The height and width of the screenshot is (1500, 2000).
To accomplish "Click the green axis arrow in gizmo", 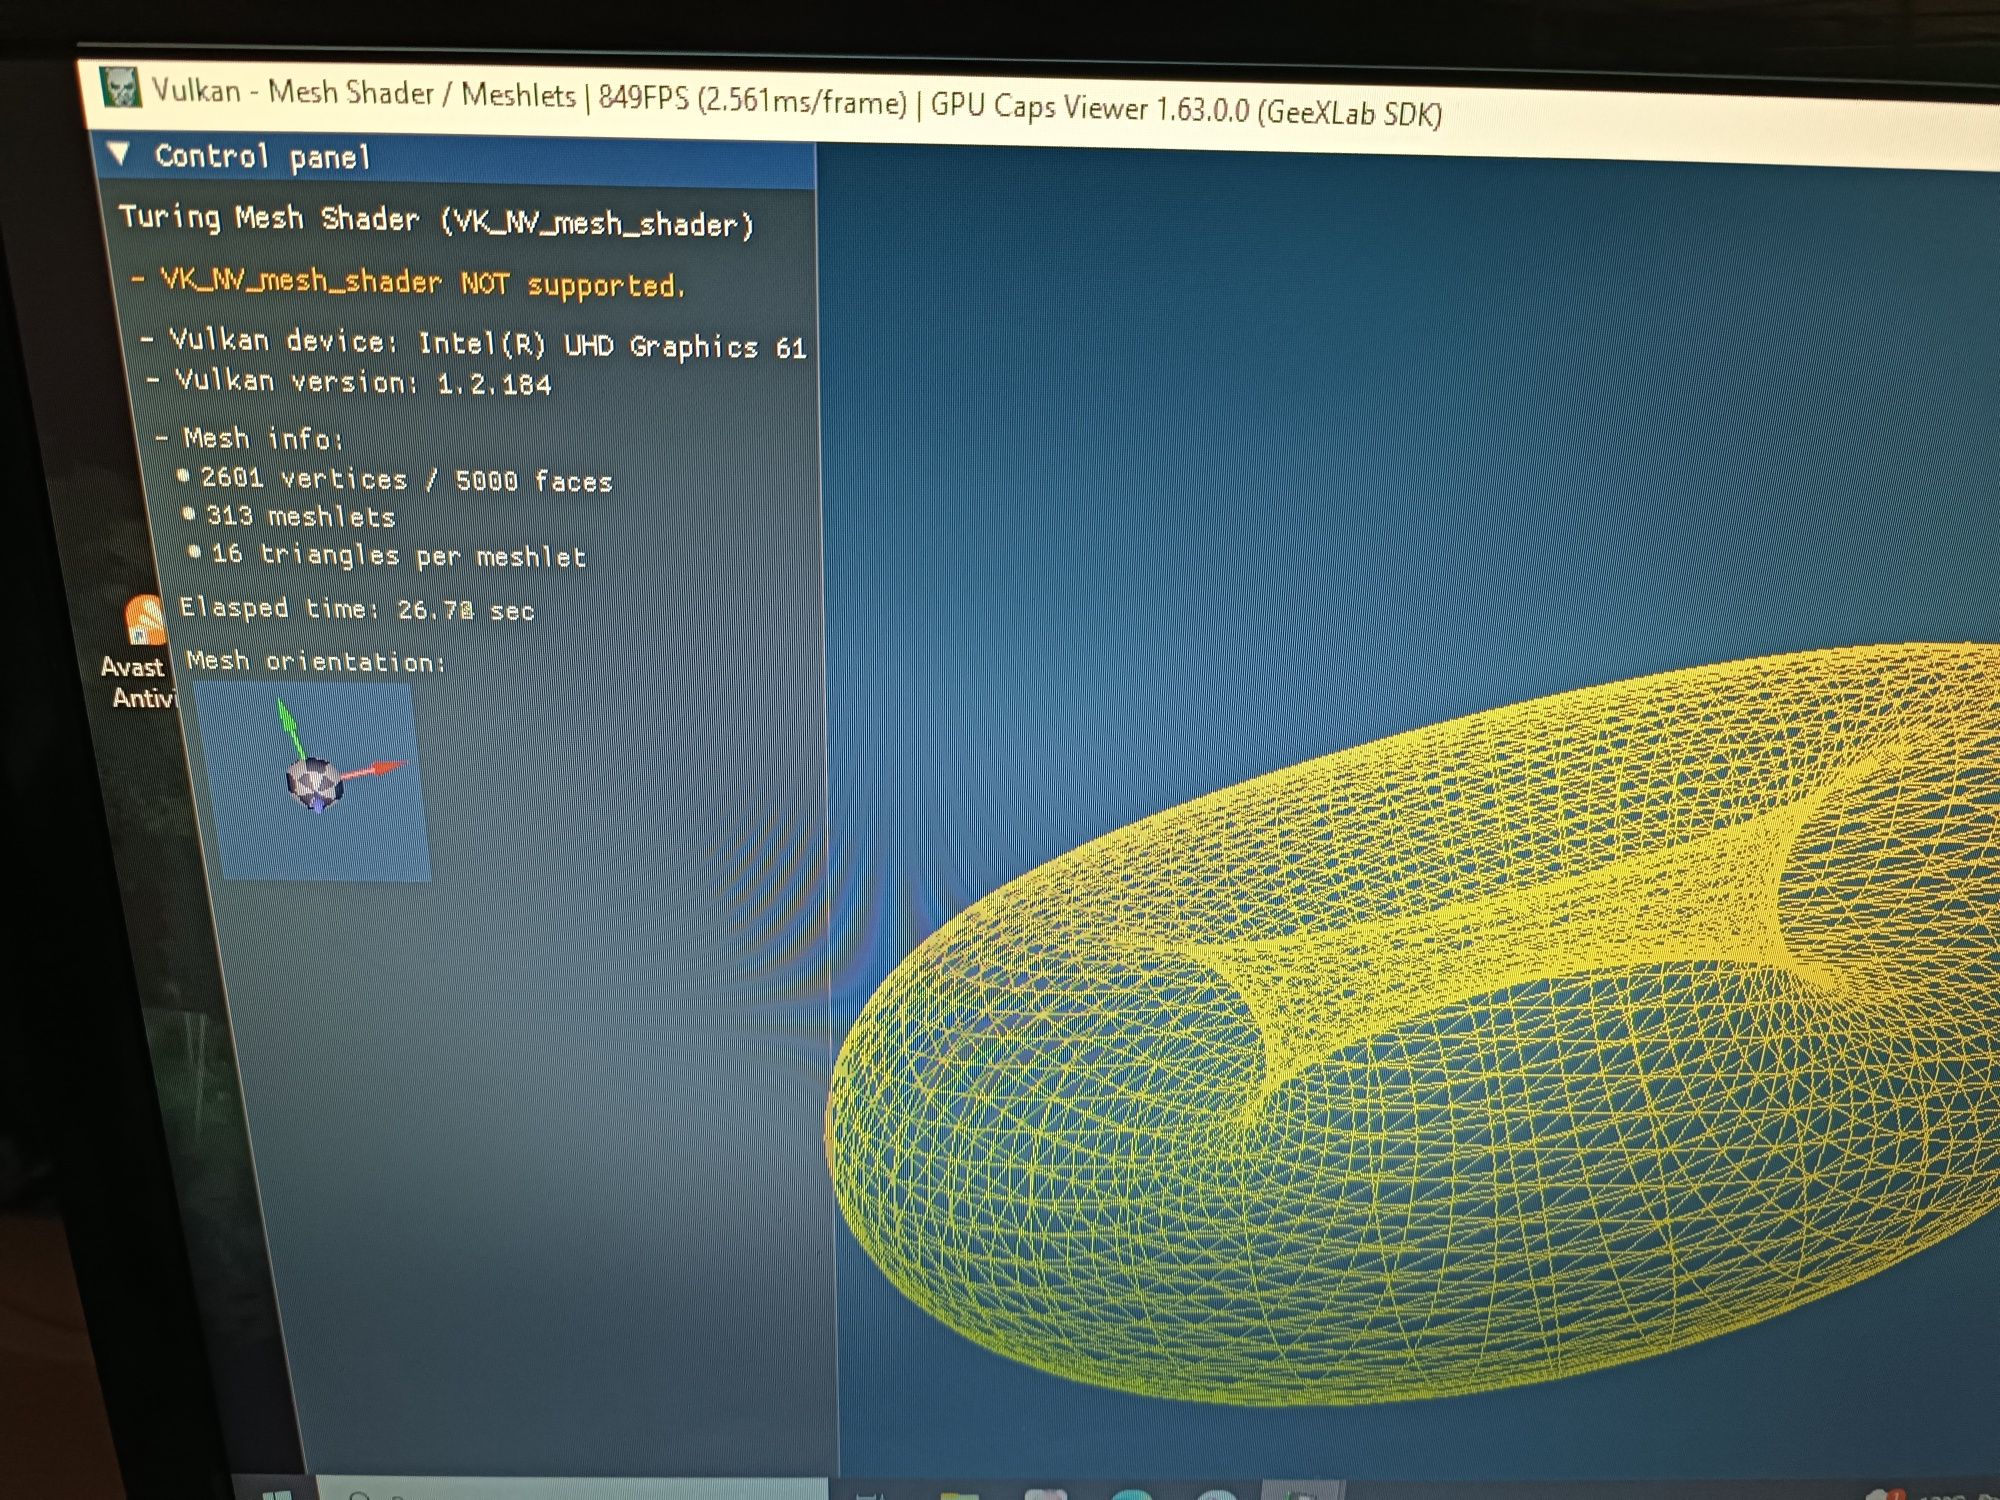I will 291,728.
